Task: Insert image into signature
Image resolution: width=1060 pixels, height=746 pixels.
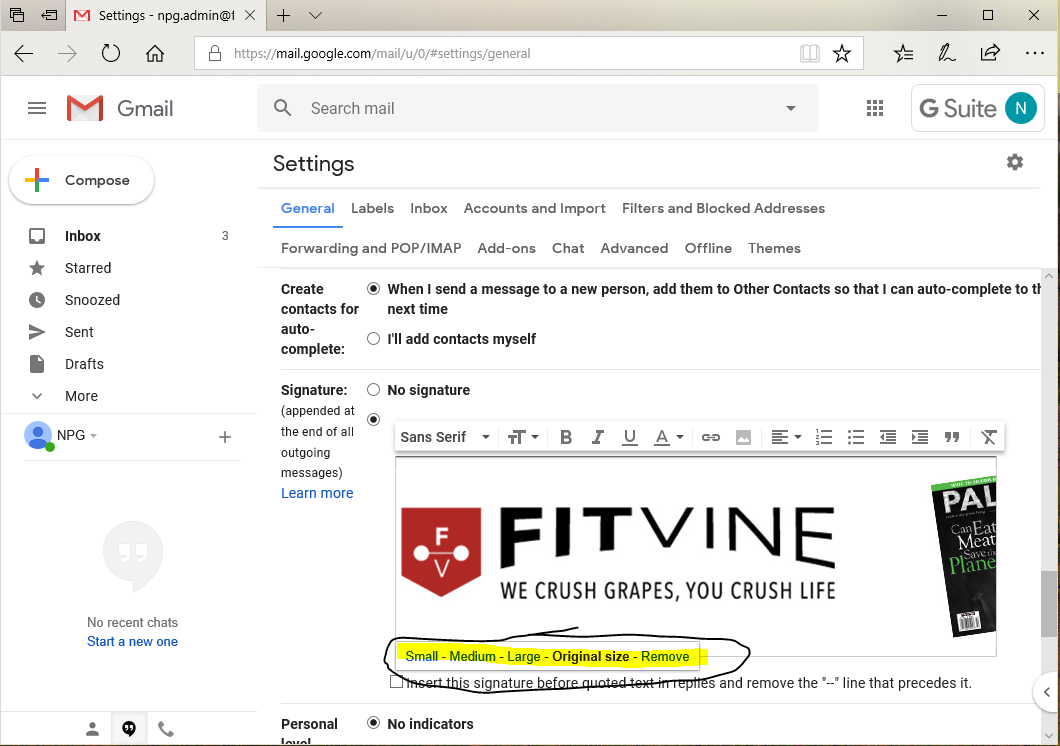Action: tap(743, 437)
